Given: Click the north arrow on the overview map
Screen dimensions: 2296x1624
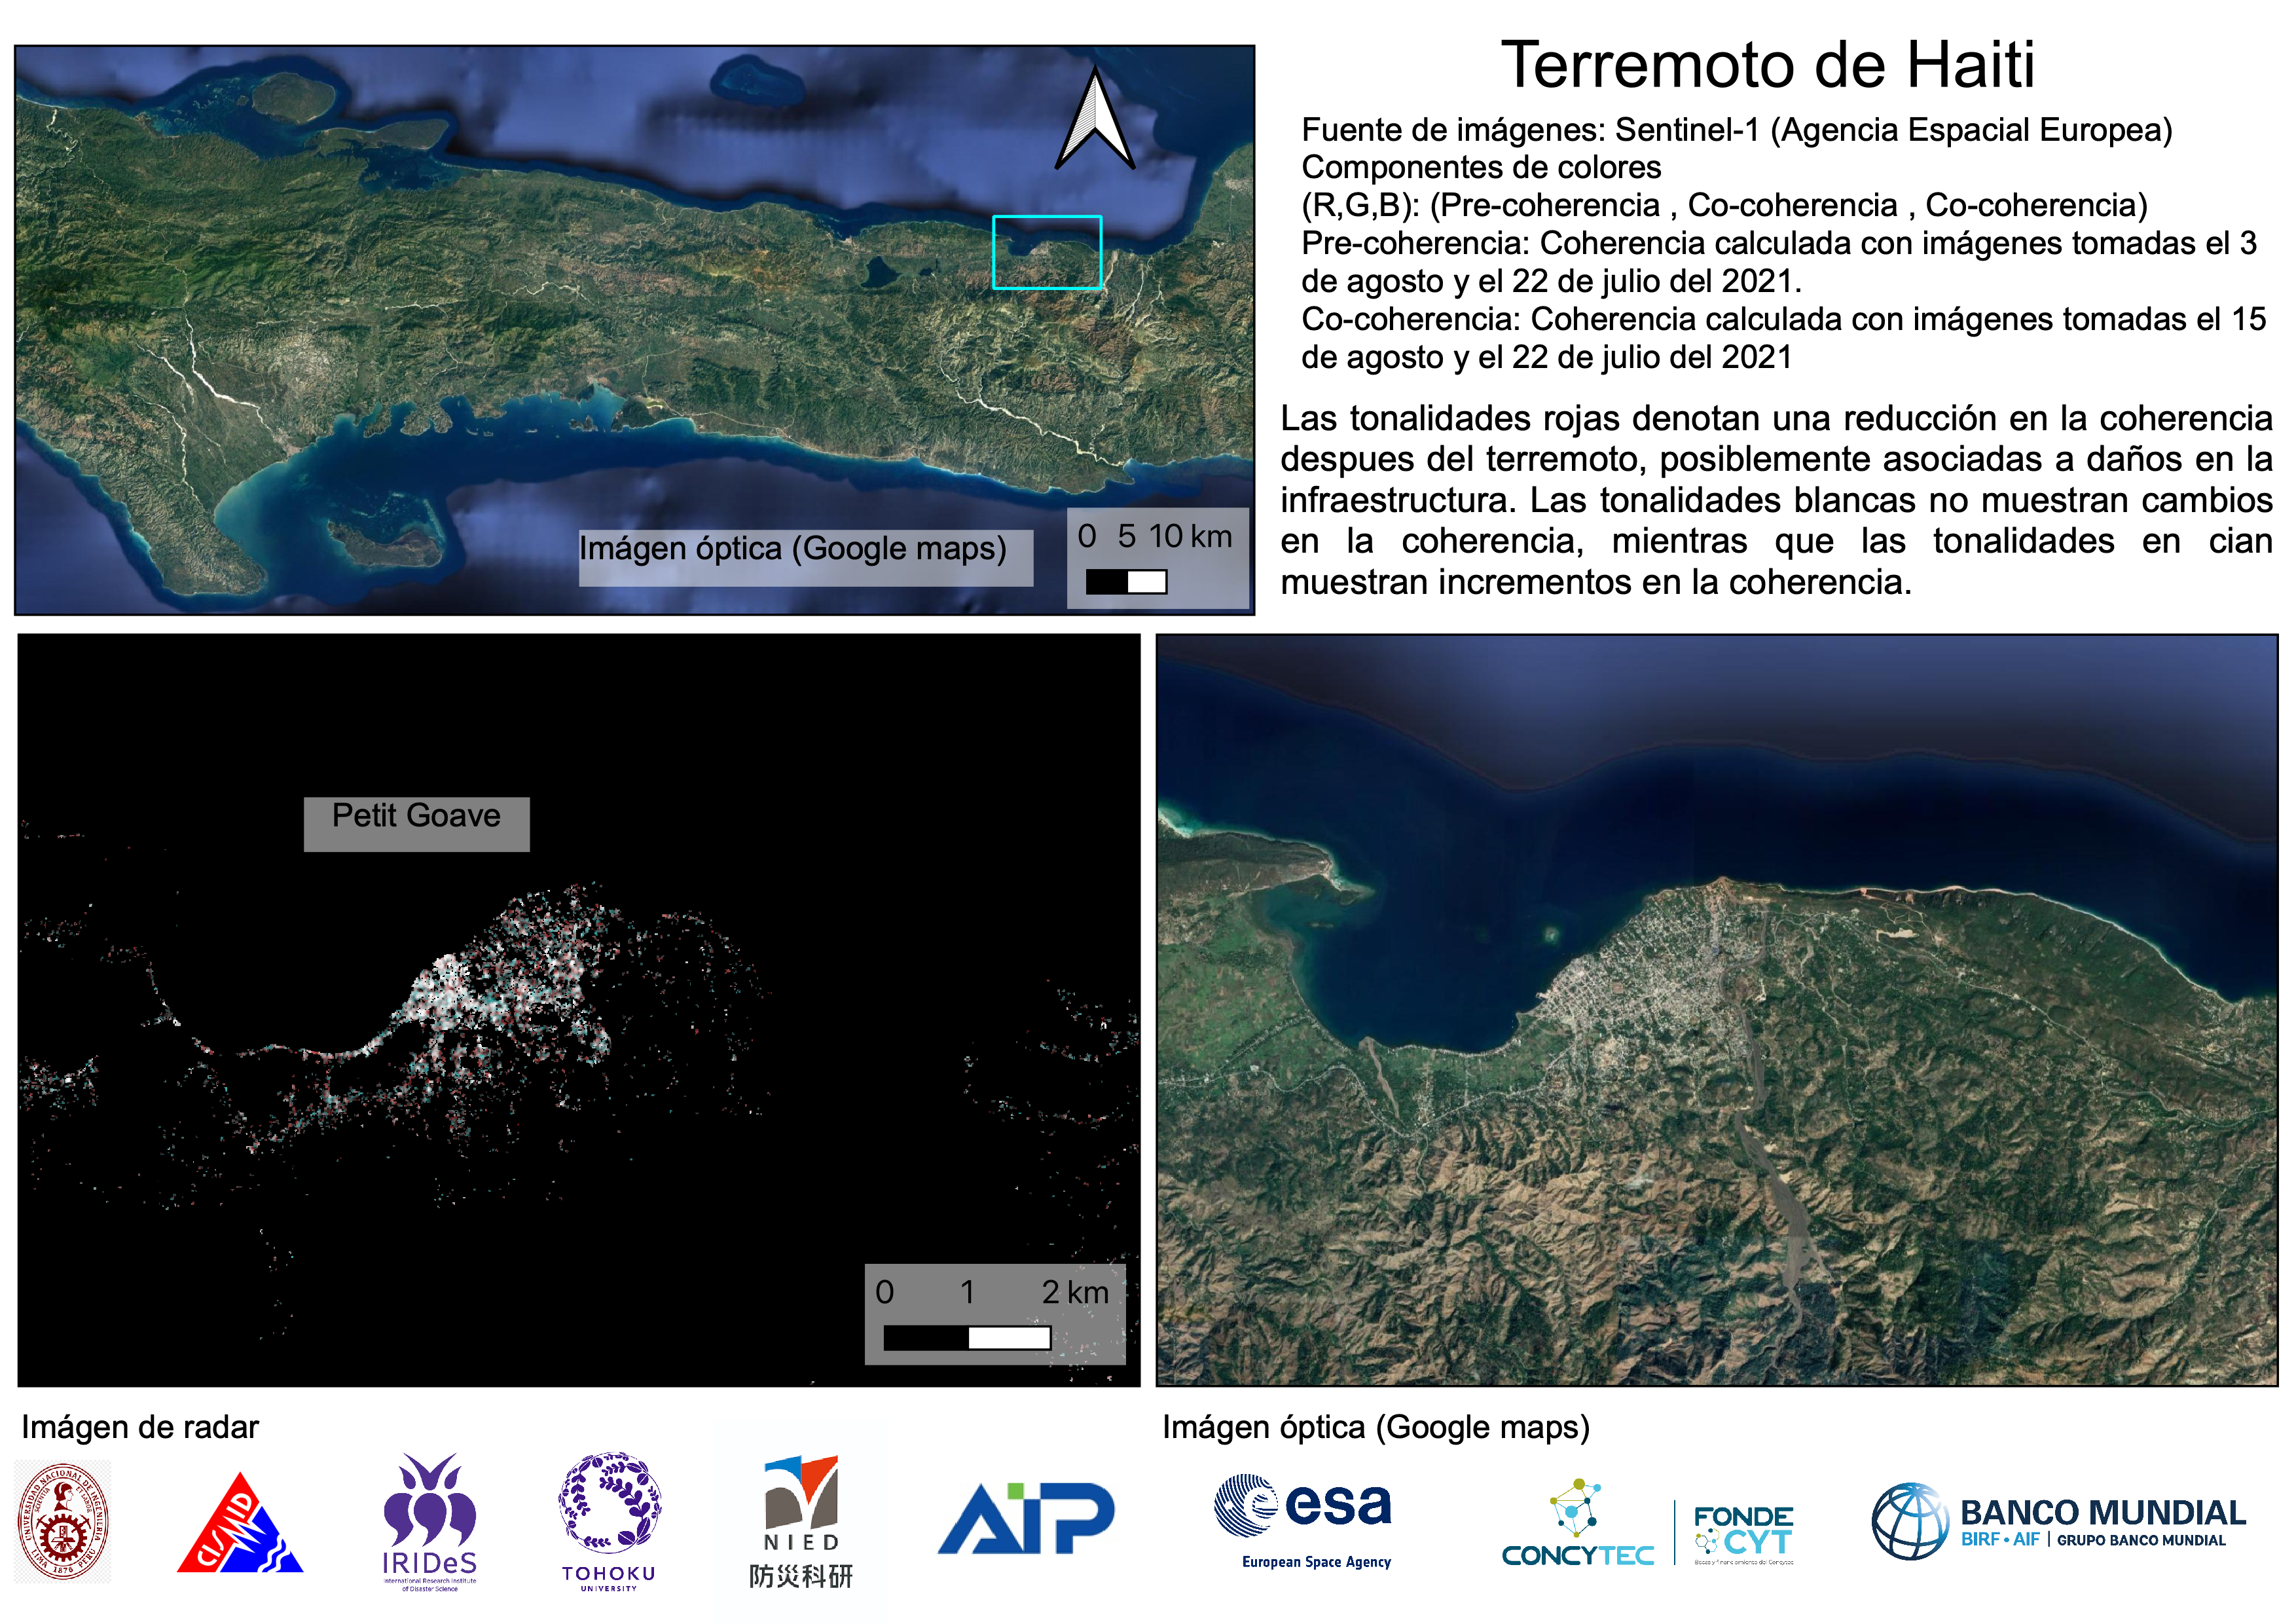Looking at the screenshot, I should [x=1095, y=118].
